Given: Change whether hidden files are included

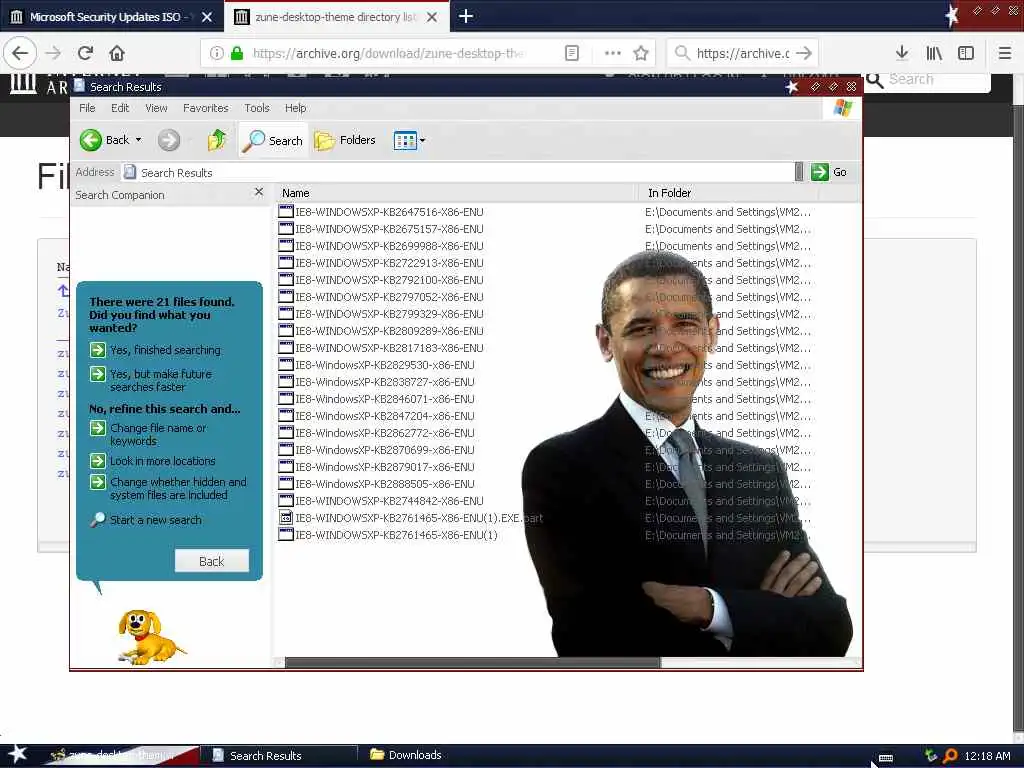Looking at the screenshot, I should point(169,488).
